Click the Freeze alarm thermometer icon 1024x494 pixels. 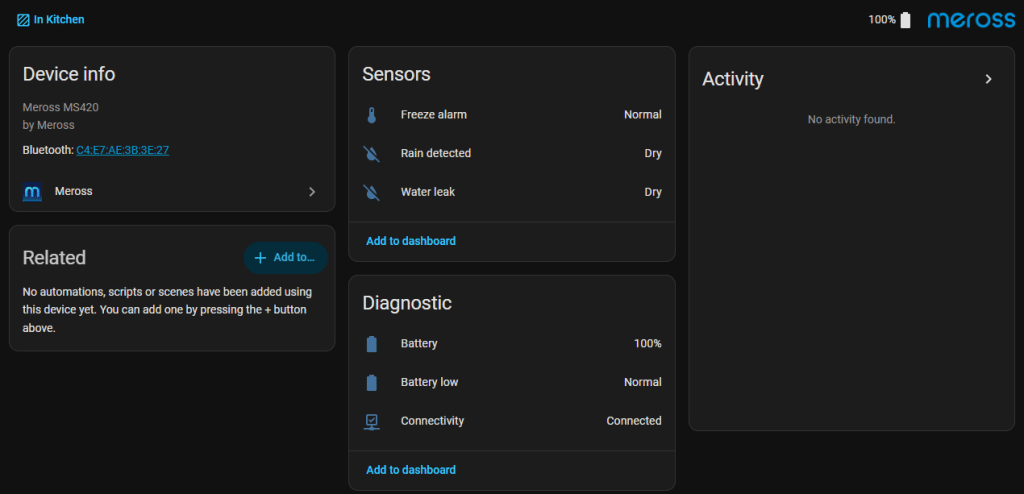coord(372,116)
